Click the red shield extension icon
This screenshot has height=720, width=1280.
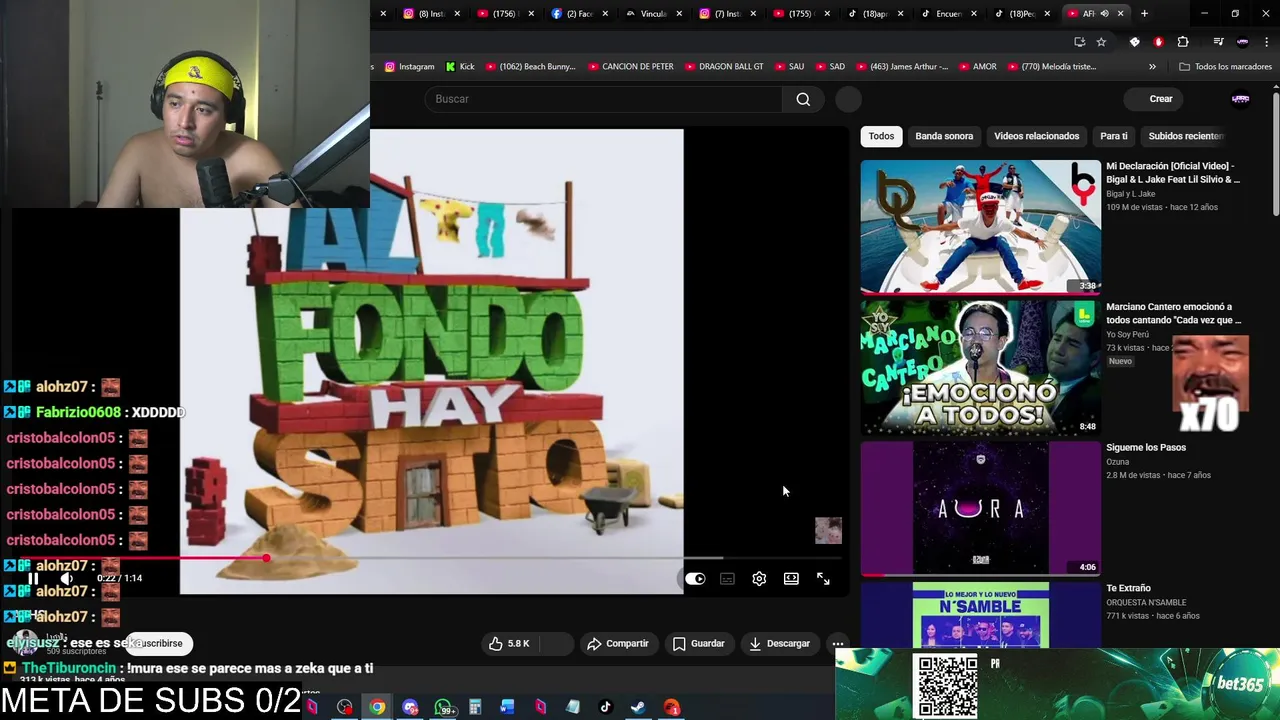(1158, 42)
